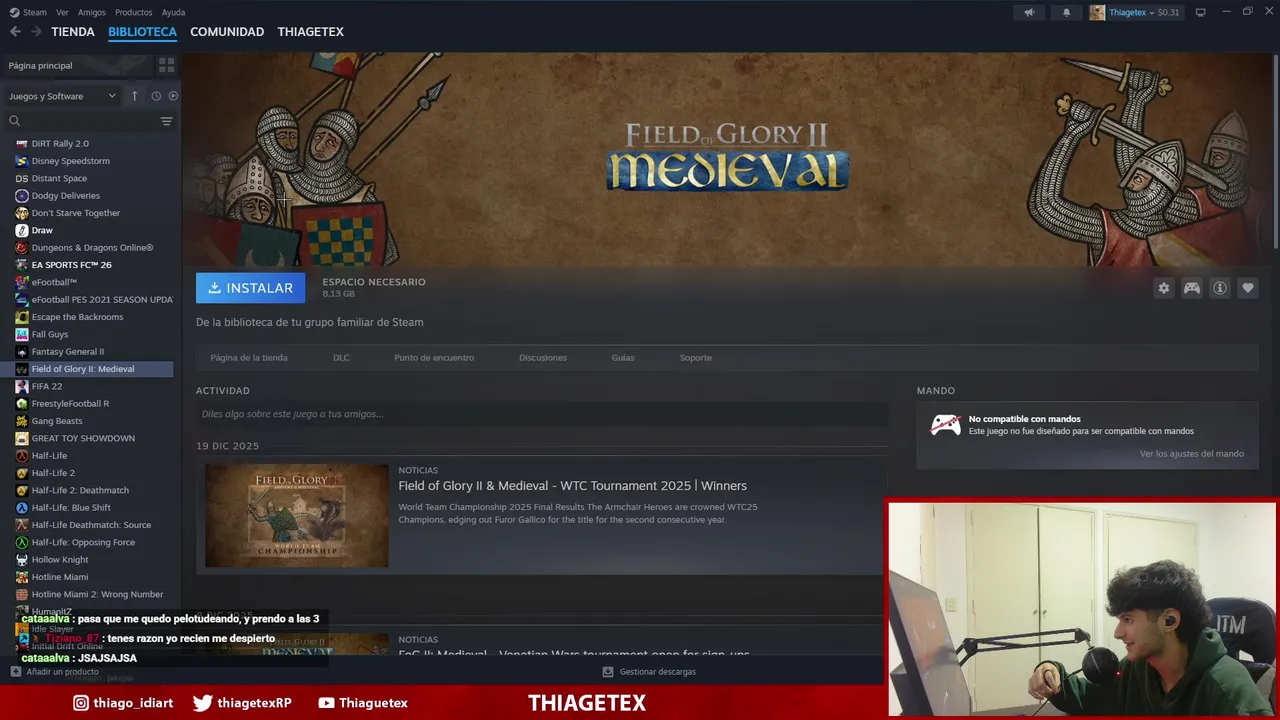Viewport: 1280px width, 720px height.
Task: Open Punto de encuentro link
Action: click(x=434, y=358)
